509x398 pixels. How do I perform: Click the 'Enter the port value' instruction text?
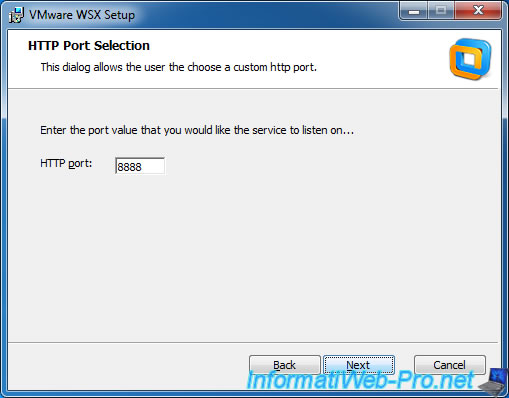[197, 130]
